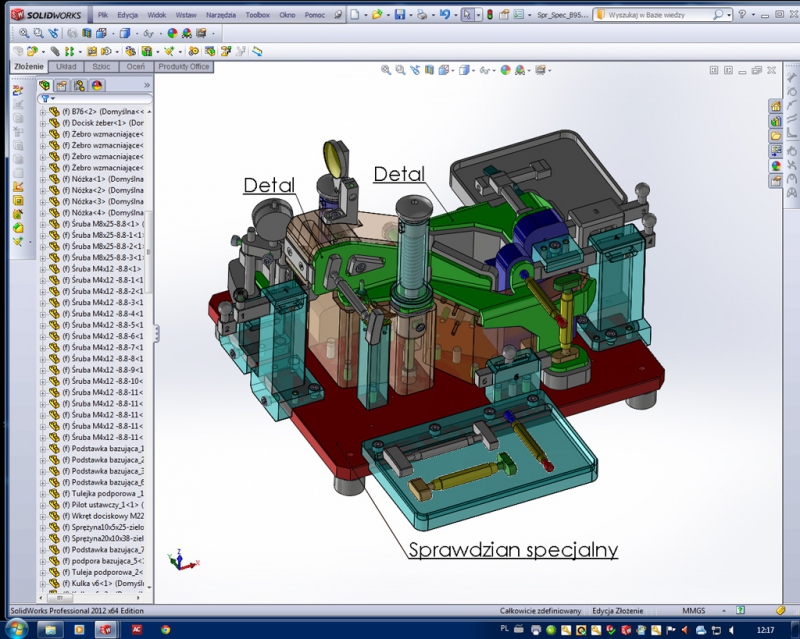Open the PropertyManager tab icon
The width and height of the screenshot is (800, 639).
(x=62, y=86)
